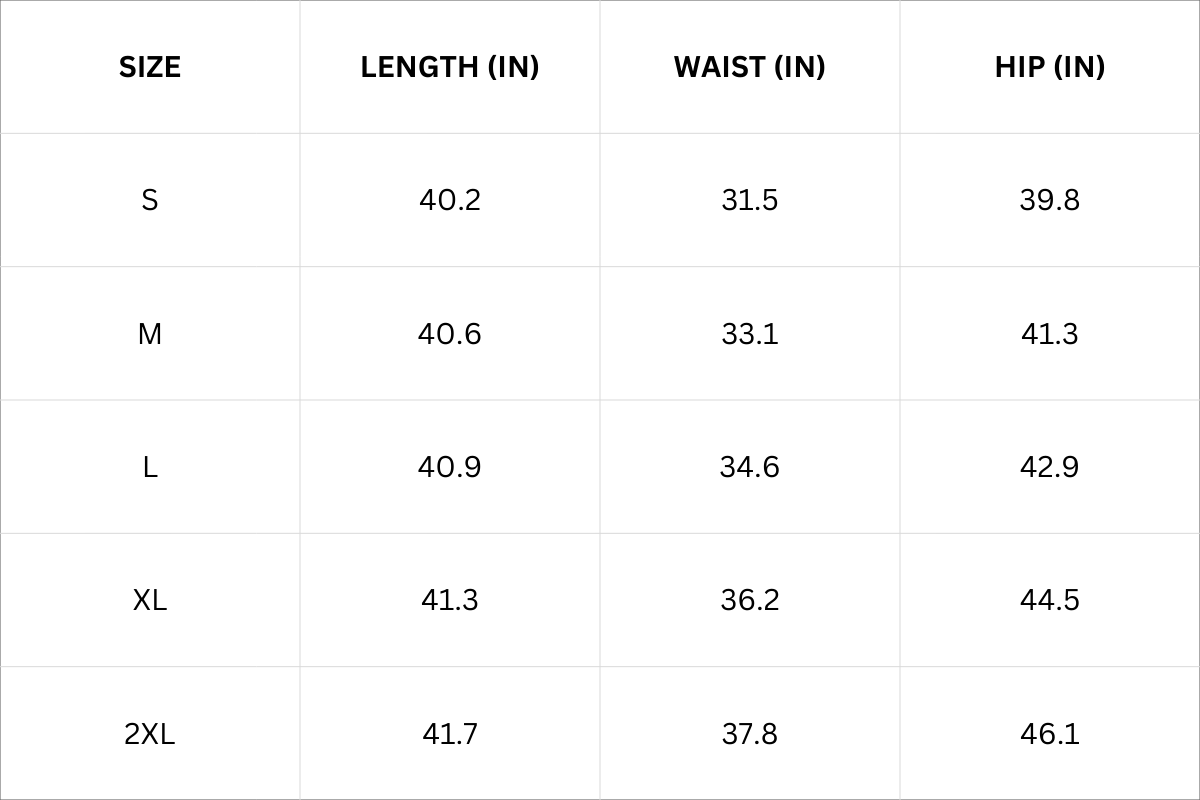
Task: Click the hip value 42.9
Action: point(1050,467)
